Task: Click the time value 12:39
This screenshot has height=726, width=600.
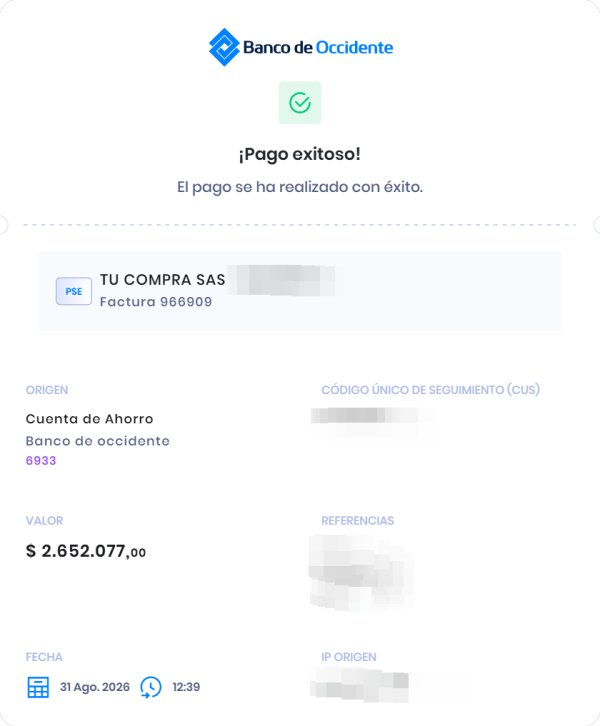Action: point(186,687)
